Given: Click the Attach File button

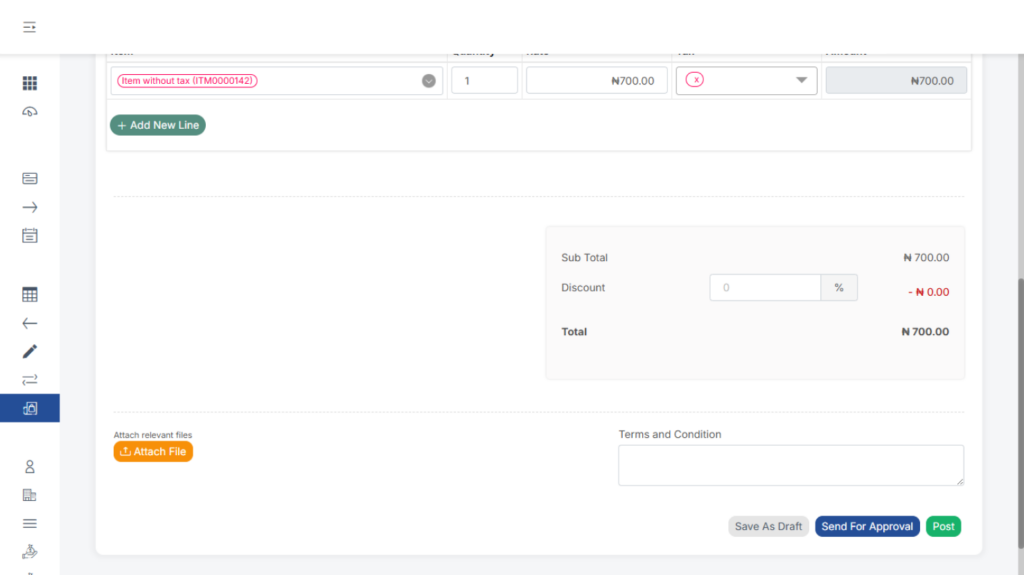Looking at the screenshot, I should click(x=153, y=452).
